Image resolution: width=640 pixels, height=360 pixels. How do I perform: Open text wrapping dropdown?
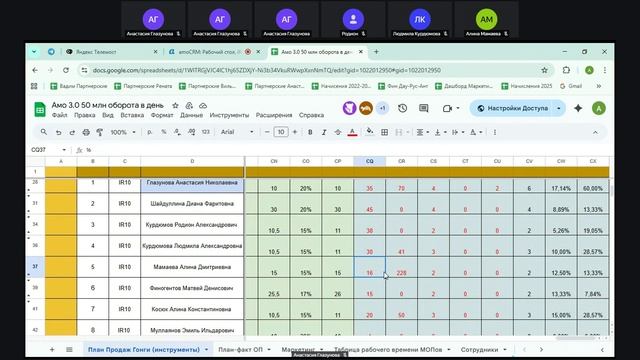pos(458,132)
